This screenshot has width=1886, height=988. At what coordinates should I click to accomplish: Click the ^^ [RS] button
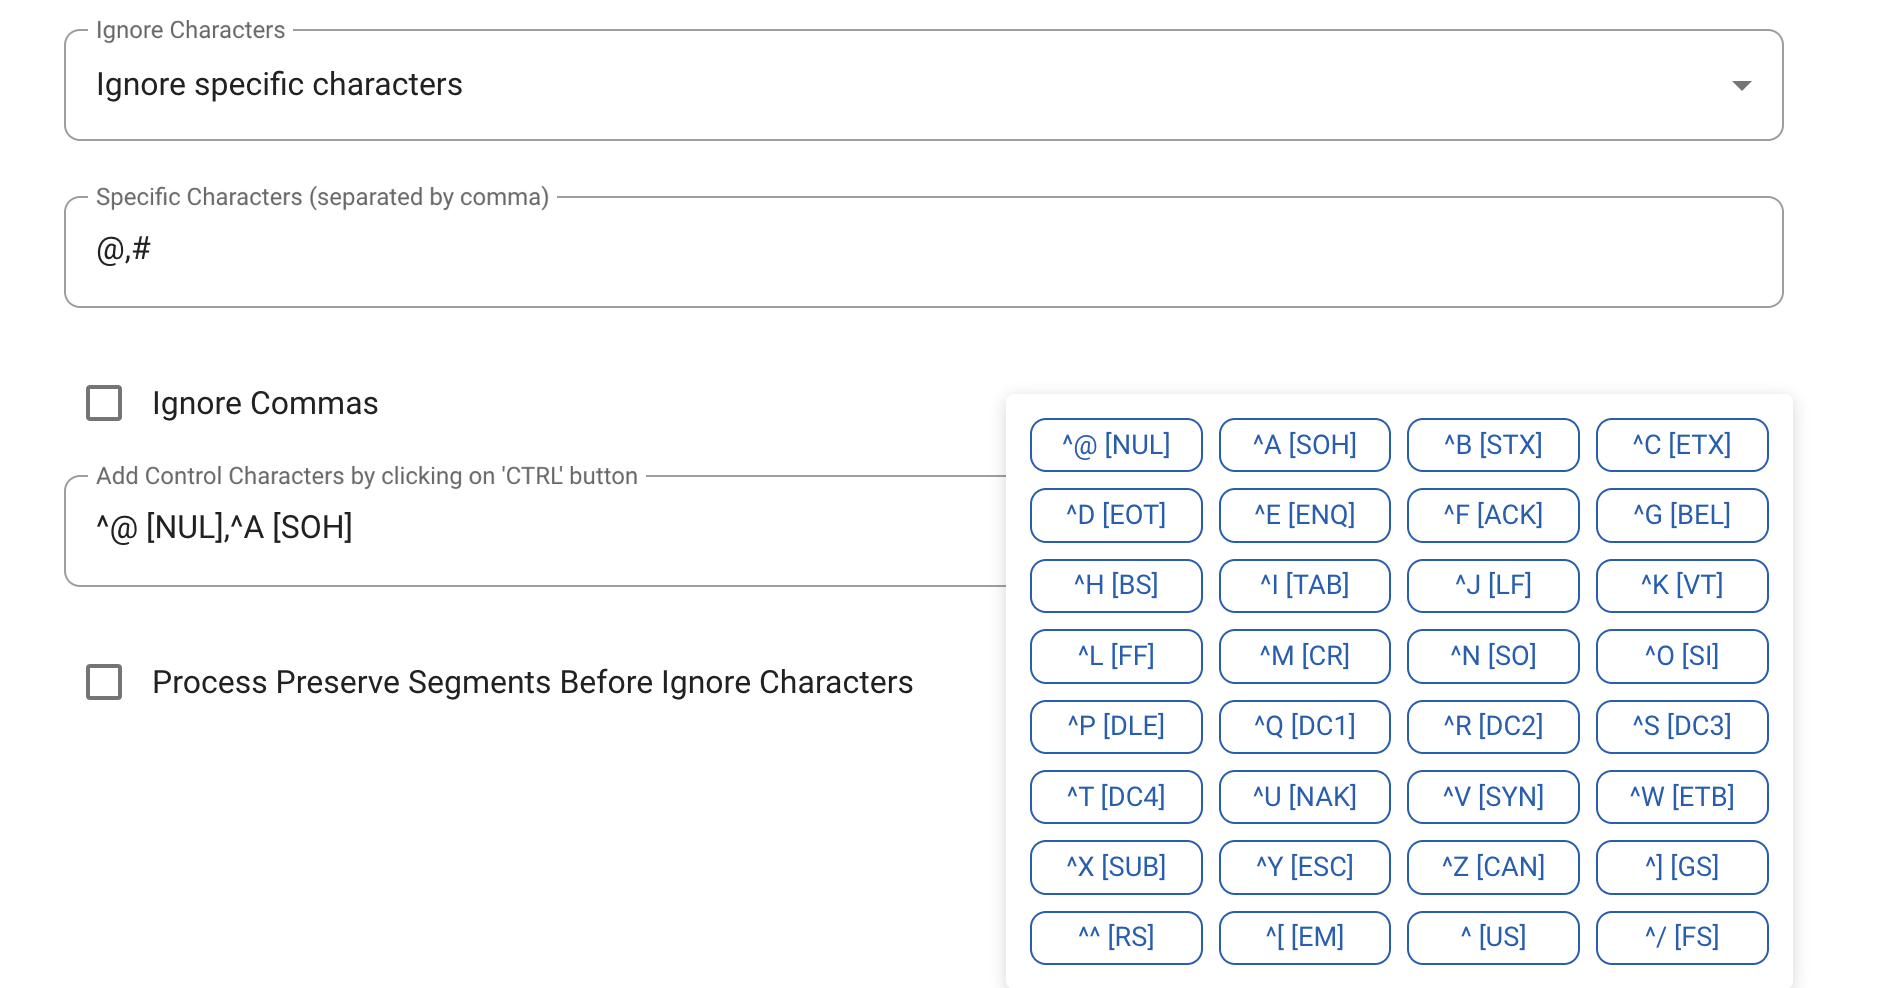tap(1115, 937)
